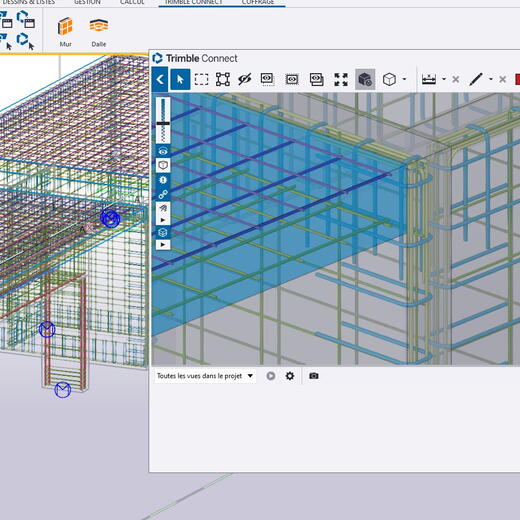
Task: Click the lowest blue M marker at column base
Action: pyautogui.click(x=63, y=390)
